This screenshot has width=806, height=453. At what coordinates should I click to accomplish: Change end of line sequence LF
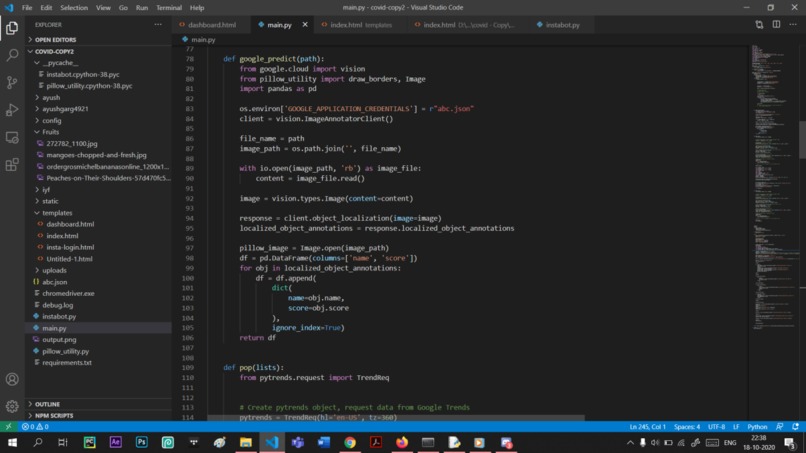736,427
